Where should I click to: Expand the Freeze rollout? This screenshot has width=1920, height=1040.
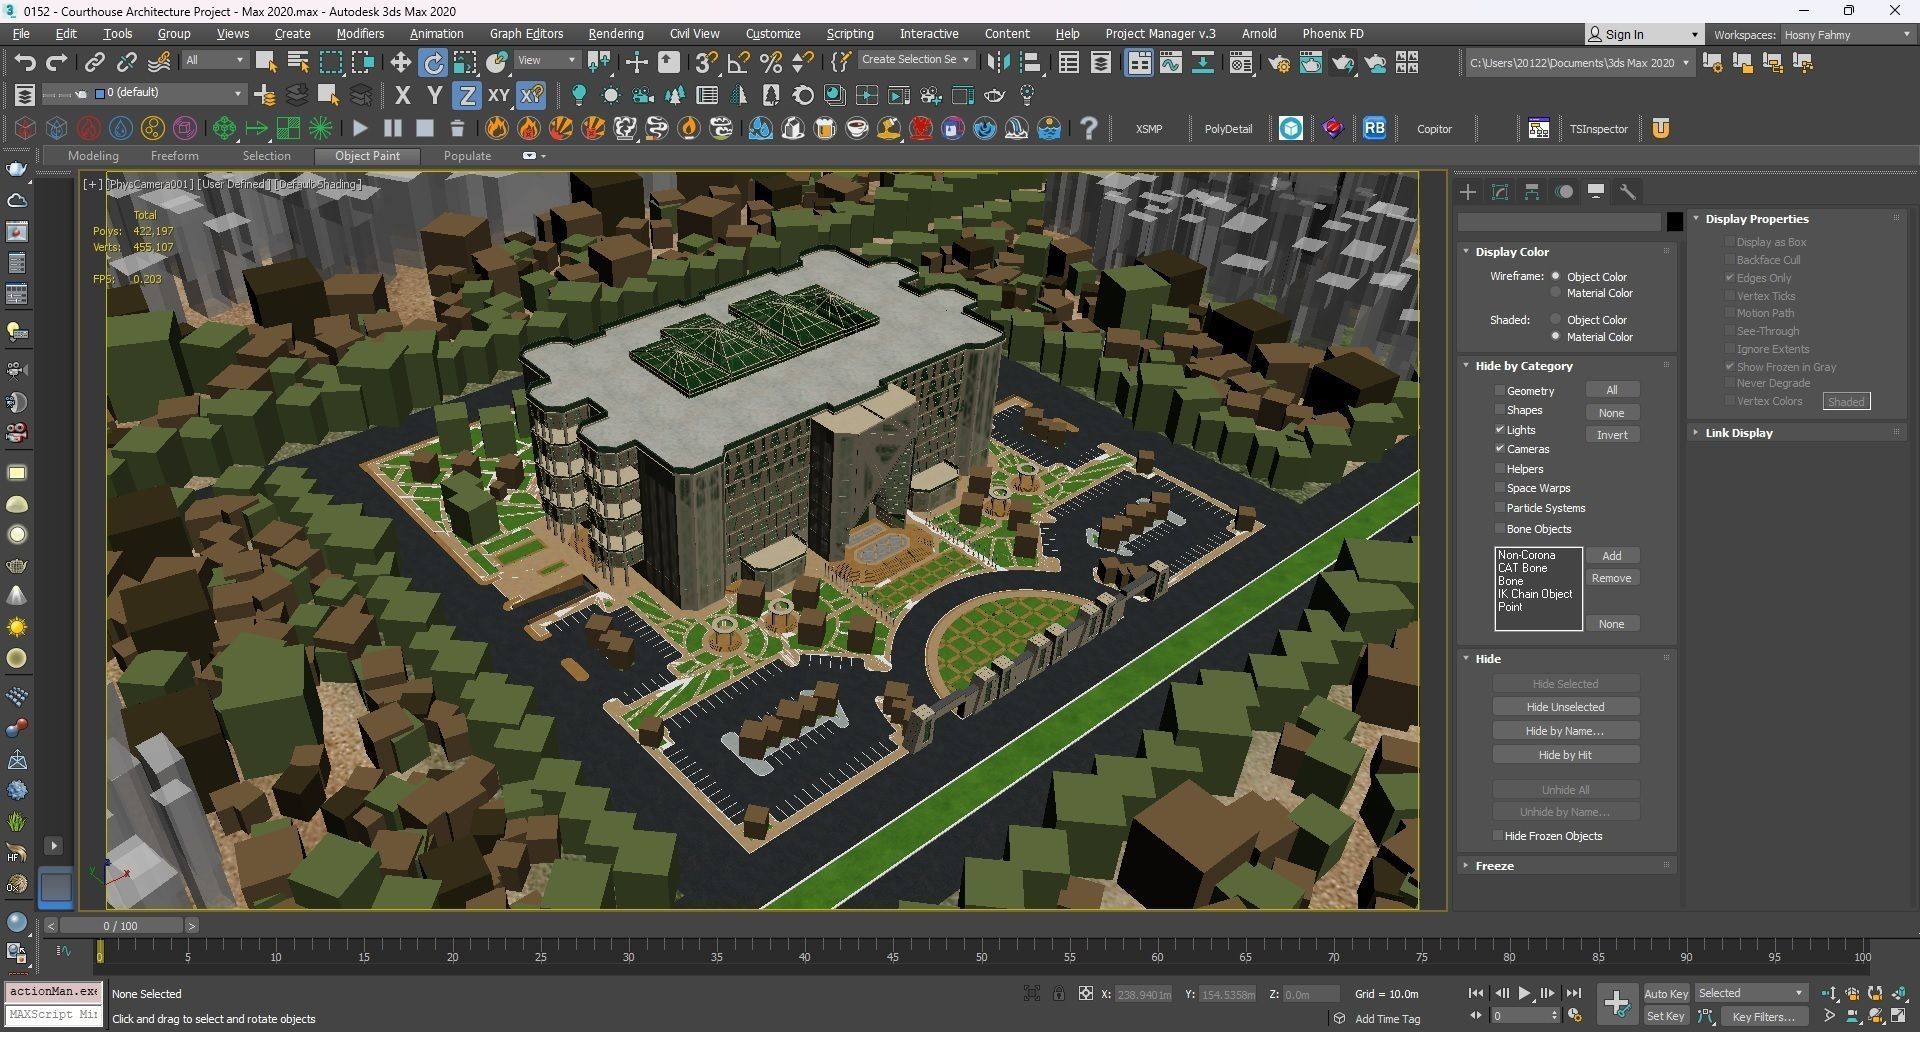coord(1494,866)
